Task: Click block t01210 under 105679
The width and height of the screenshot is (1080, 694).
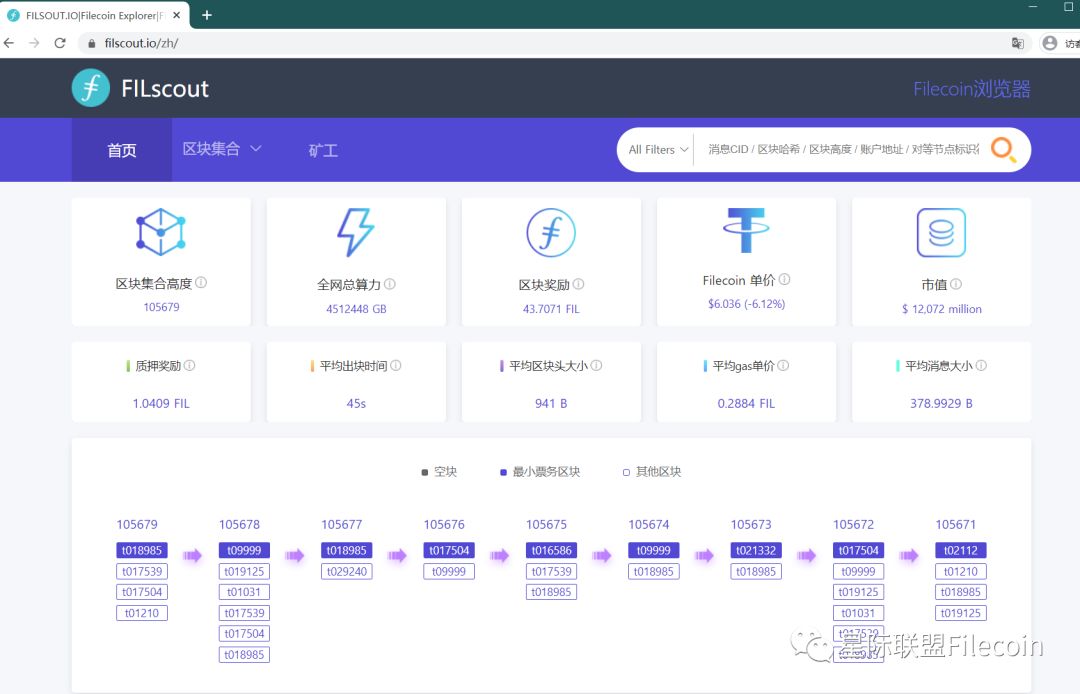Action: click(x=142, y=613)
